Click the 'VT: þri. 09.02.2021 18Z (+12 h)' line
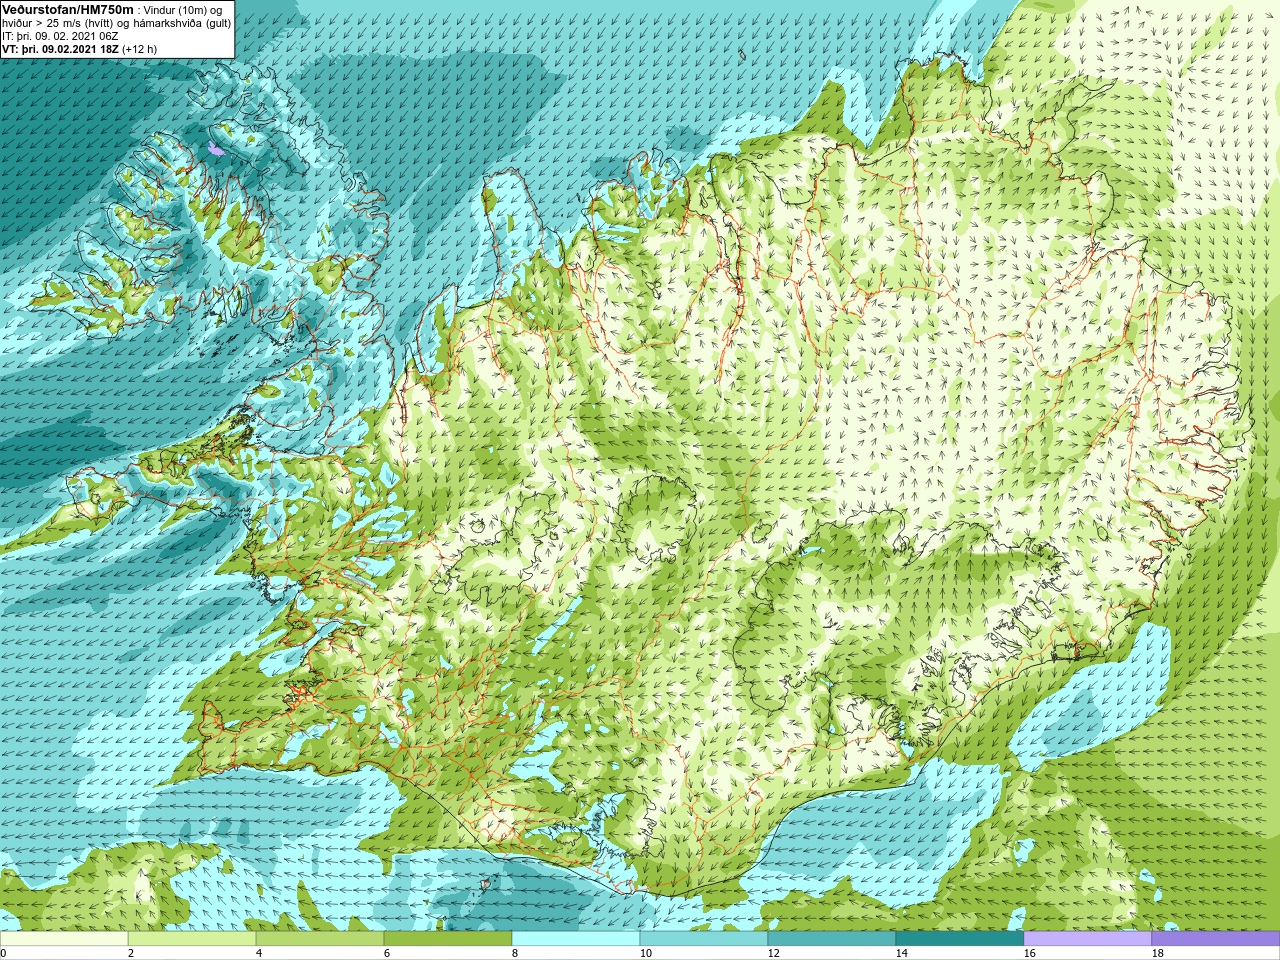The height and width of the screenshot is (960, 1280). (x=79, y=49)
